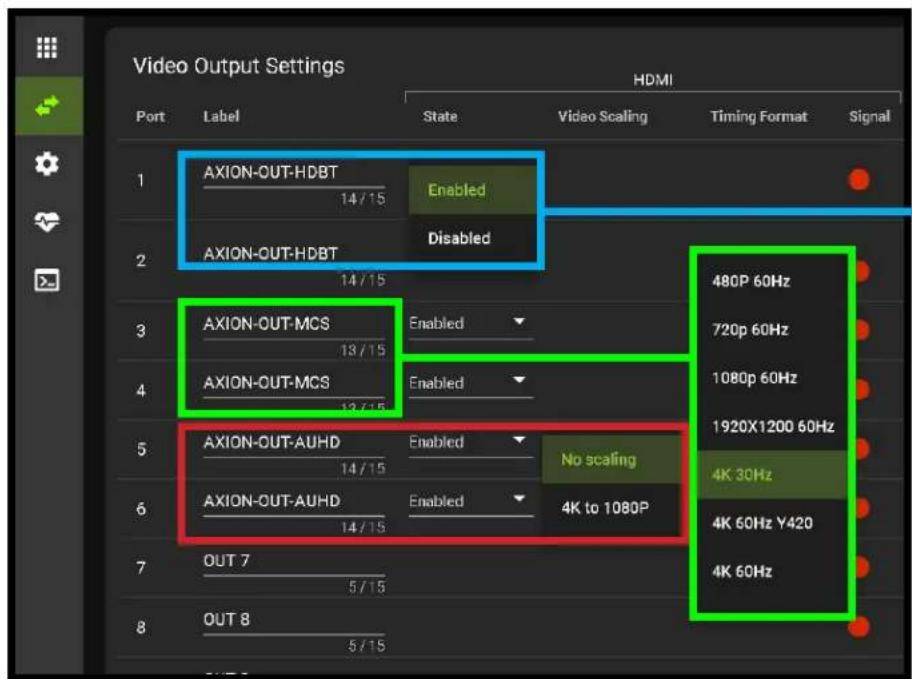
Task: Edit the OUT 7 label field
Action: point(294,561)
